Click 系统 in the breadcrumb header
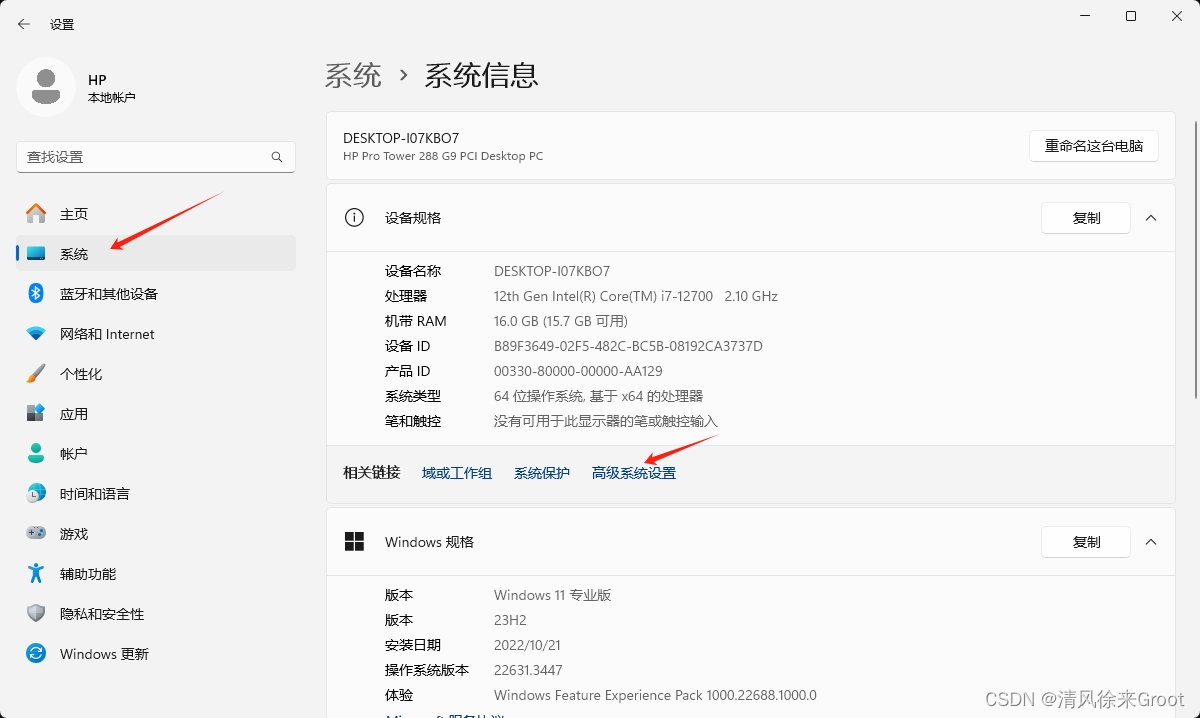This screenshot has height=718, width=1200. point(353,75)
